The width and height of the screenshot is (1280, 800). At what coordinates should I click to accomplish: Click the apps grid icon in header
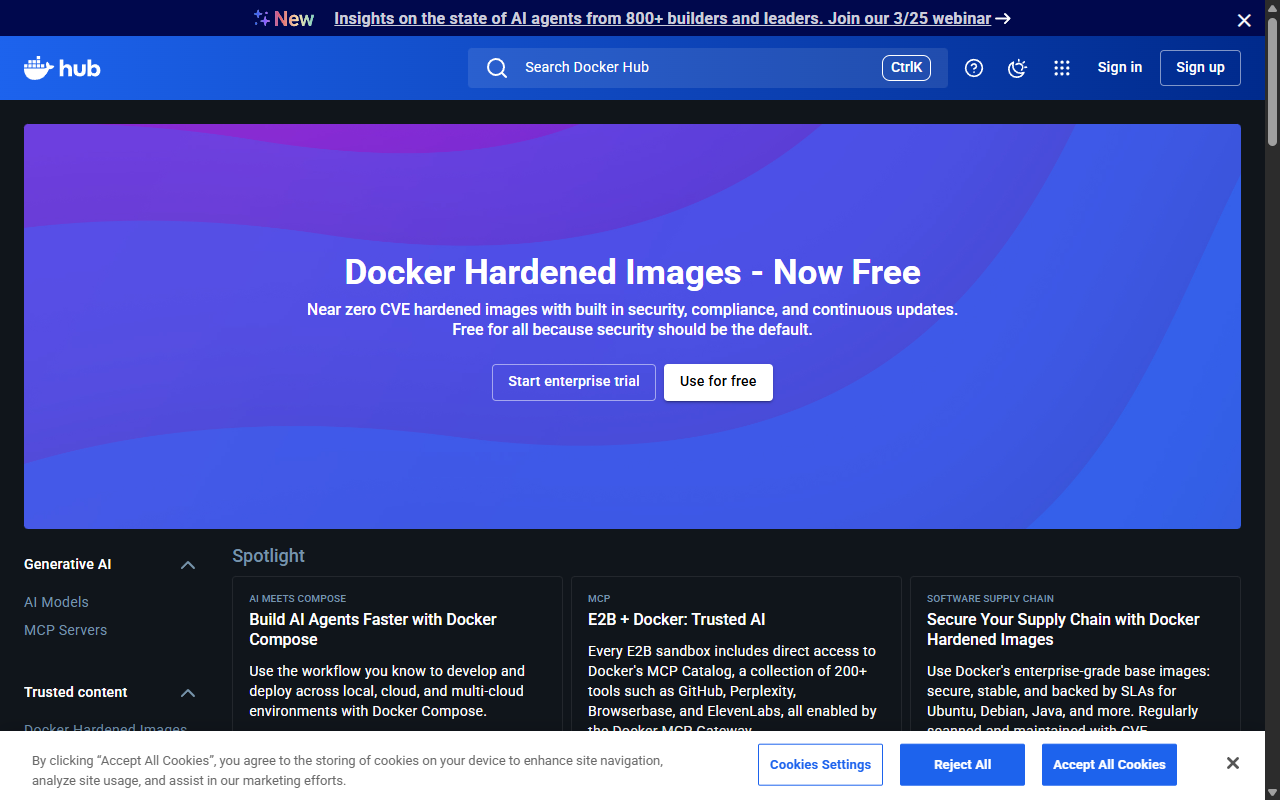point(1062,68)
